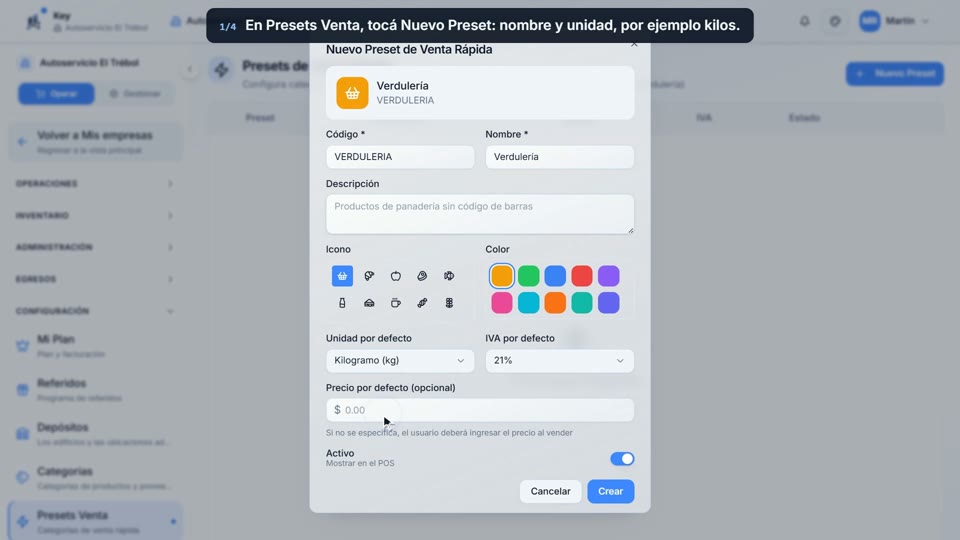Open the Martín account menu arrow
960x540 pixels.
pyautogui.click(x=925, y=21)
